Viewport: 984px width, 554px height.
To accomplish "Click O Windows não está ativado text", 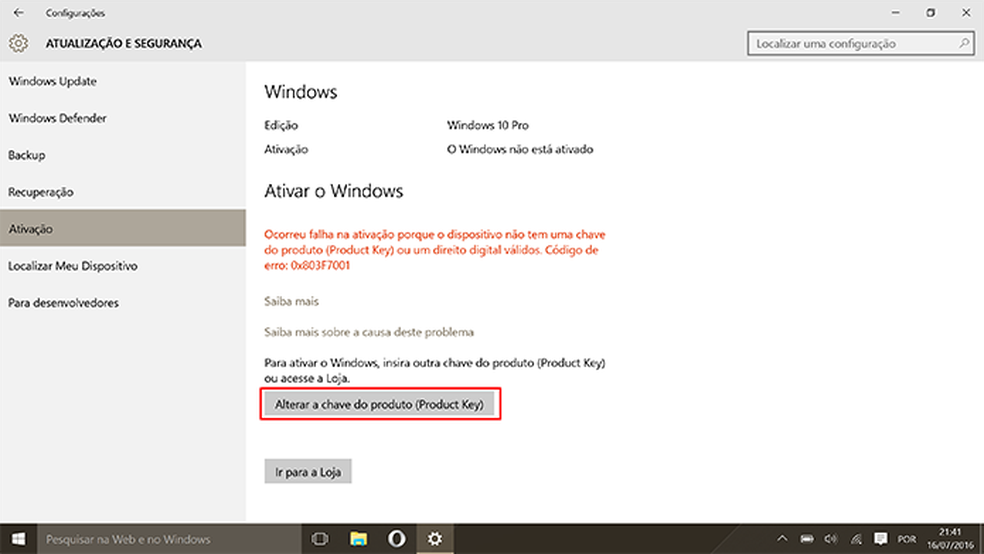I will pos(520,149).
